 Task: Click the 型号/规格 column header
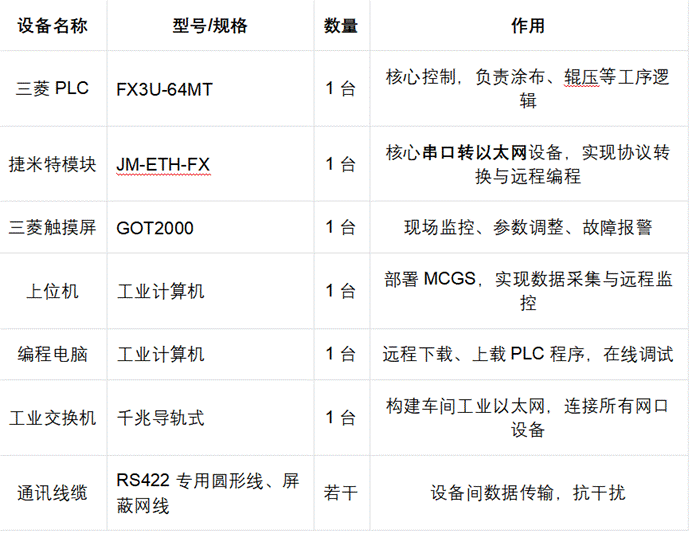210,26
